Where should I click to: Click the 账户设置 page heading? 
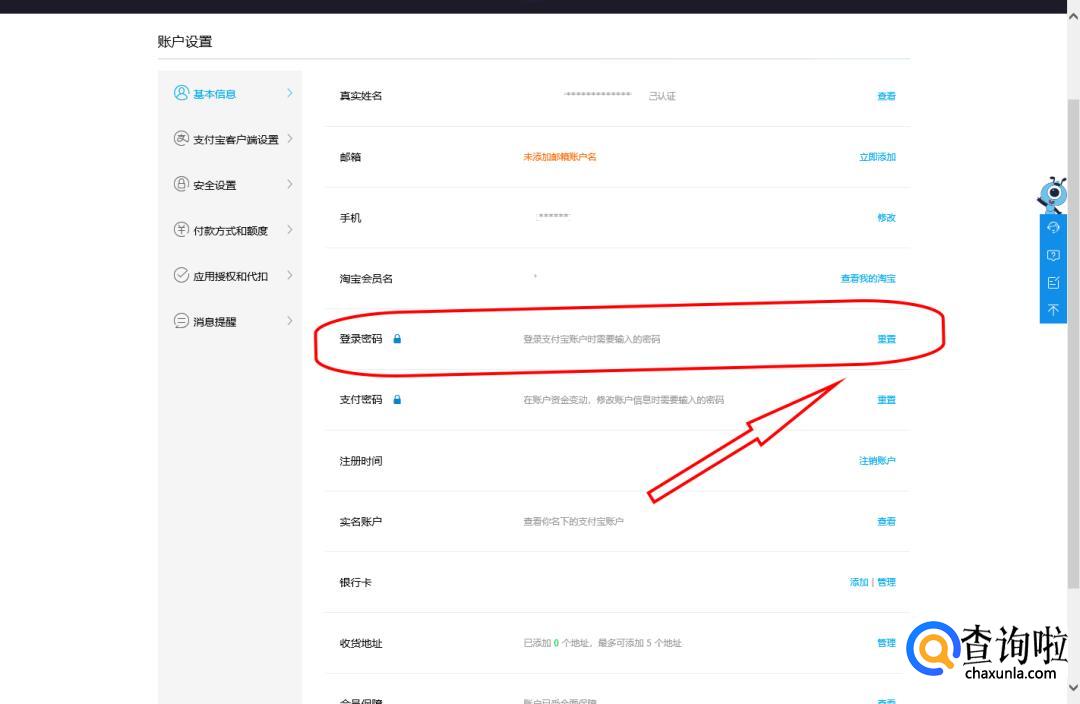[x=185, y=41]
